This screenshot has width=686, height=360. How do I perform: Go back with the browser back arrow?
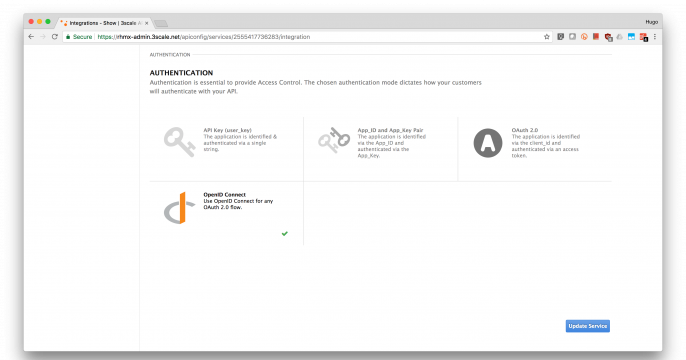point(31,37)
